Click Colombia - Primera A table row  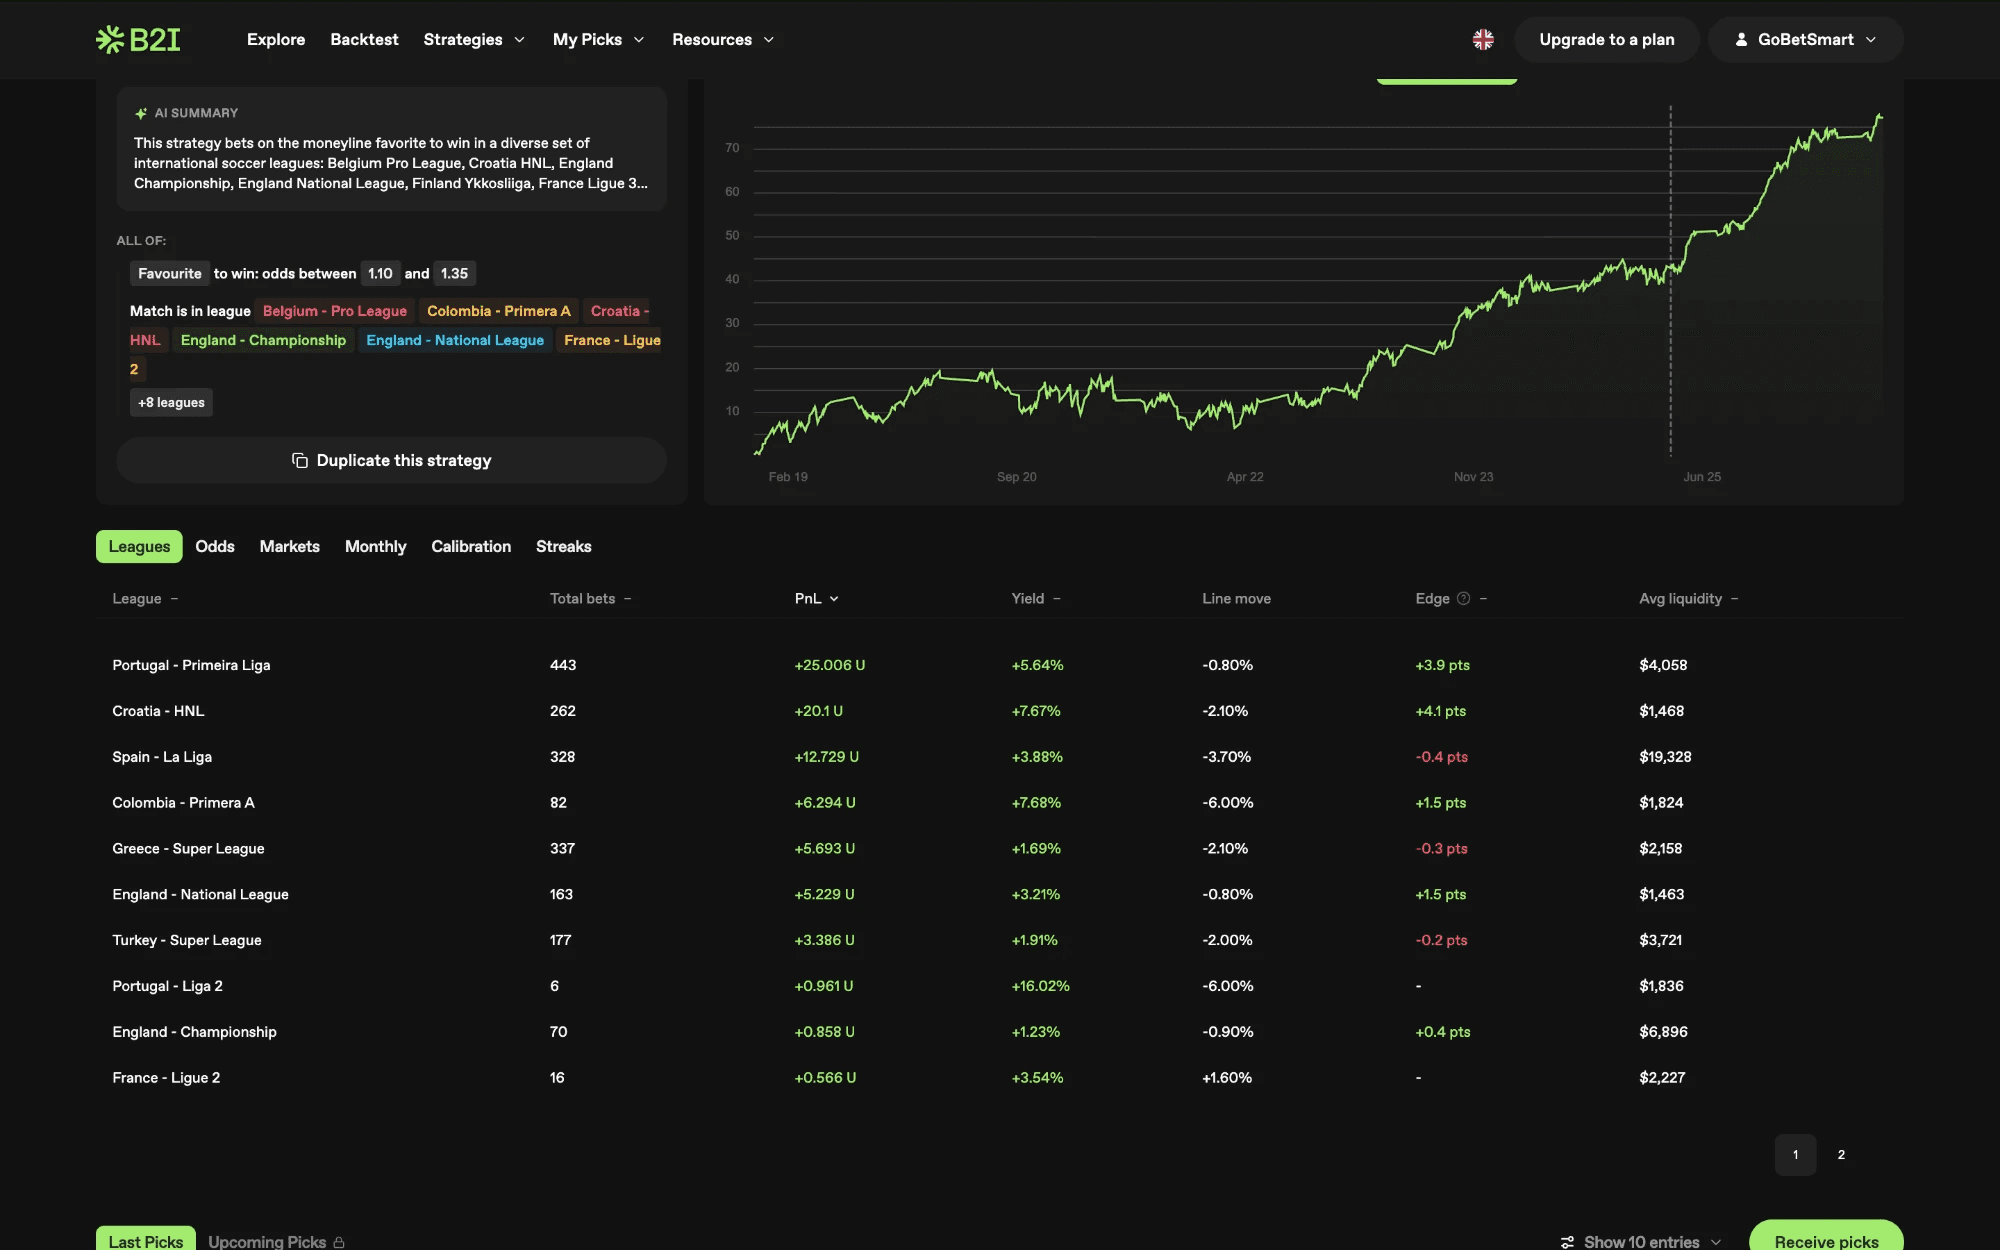(1000, 803)
